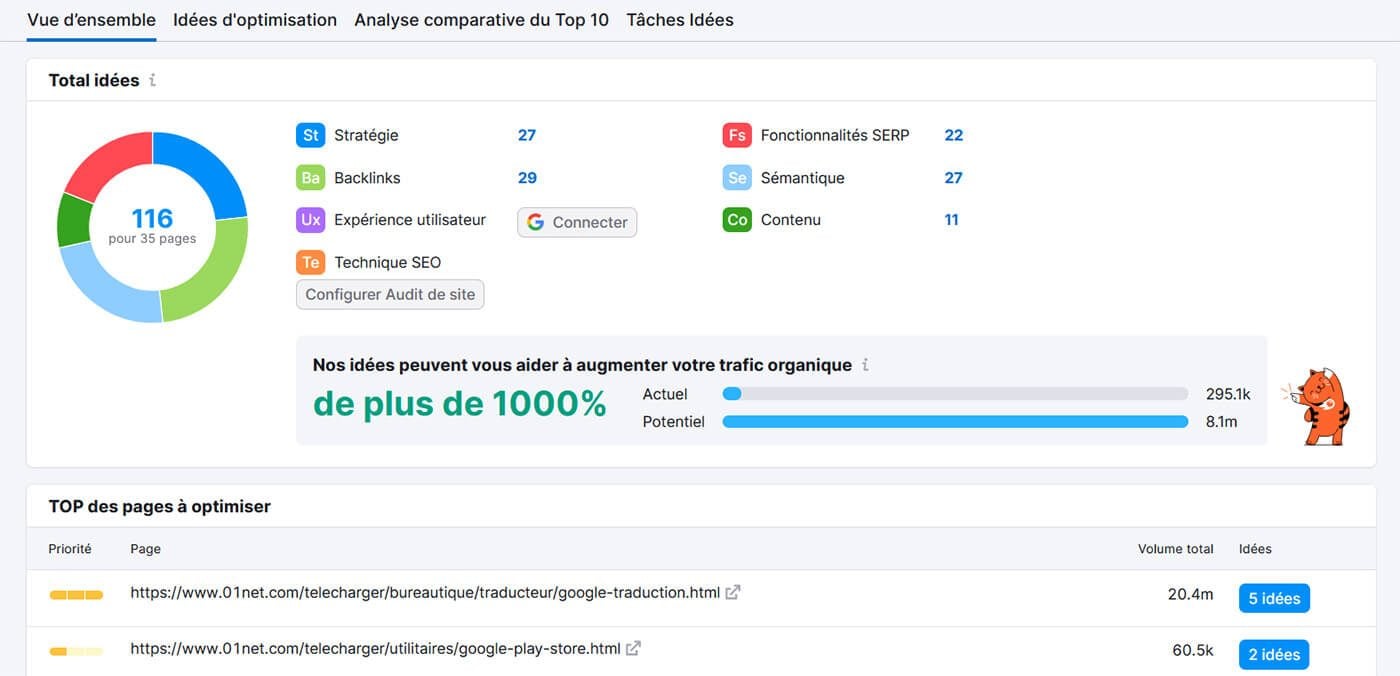Click the Fs Fonctionnalités SERP icon
The image size is (1400, 676).
pos(737,135)
